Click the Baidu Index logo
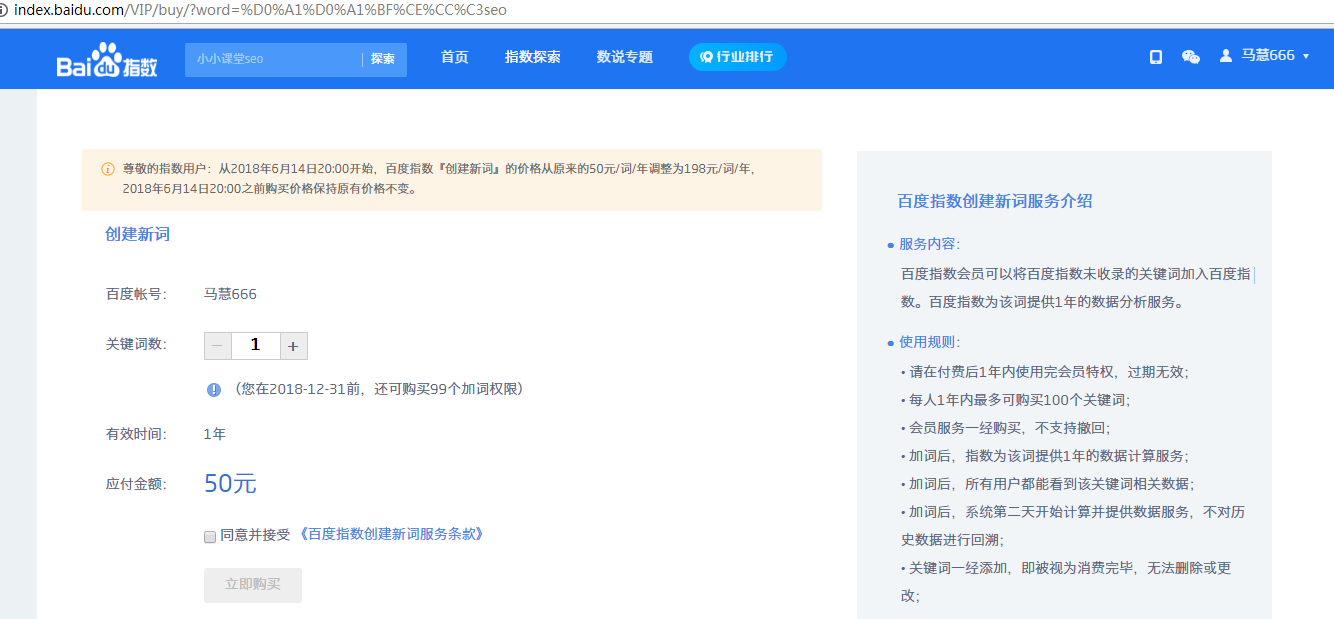This screenshot has height=619, width=1334. click(107, 60)
